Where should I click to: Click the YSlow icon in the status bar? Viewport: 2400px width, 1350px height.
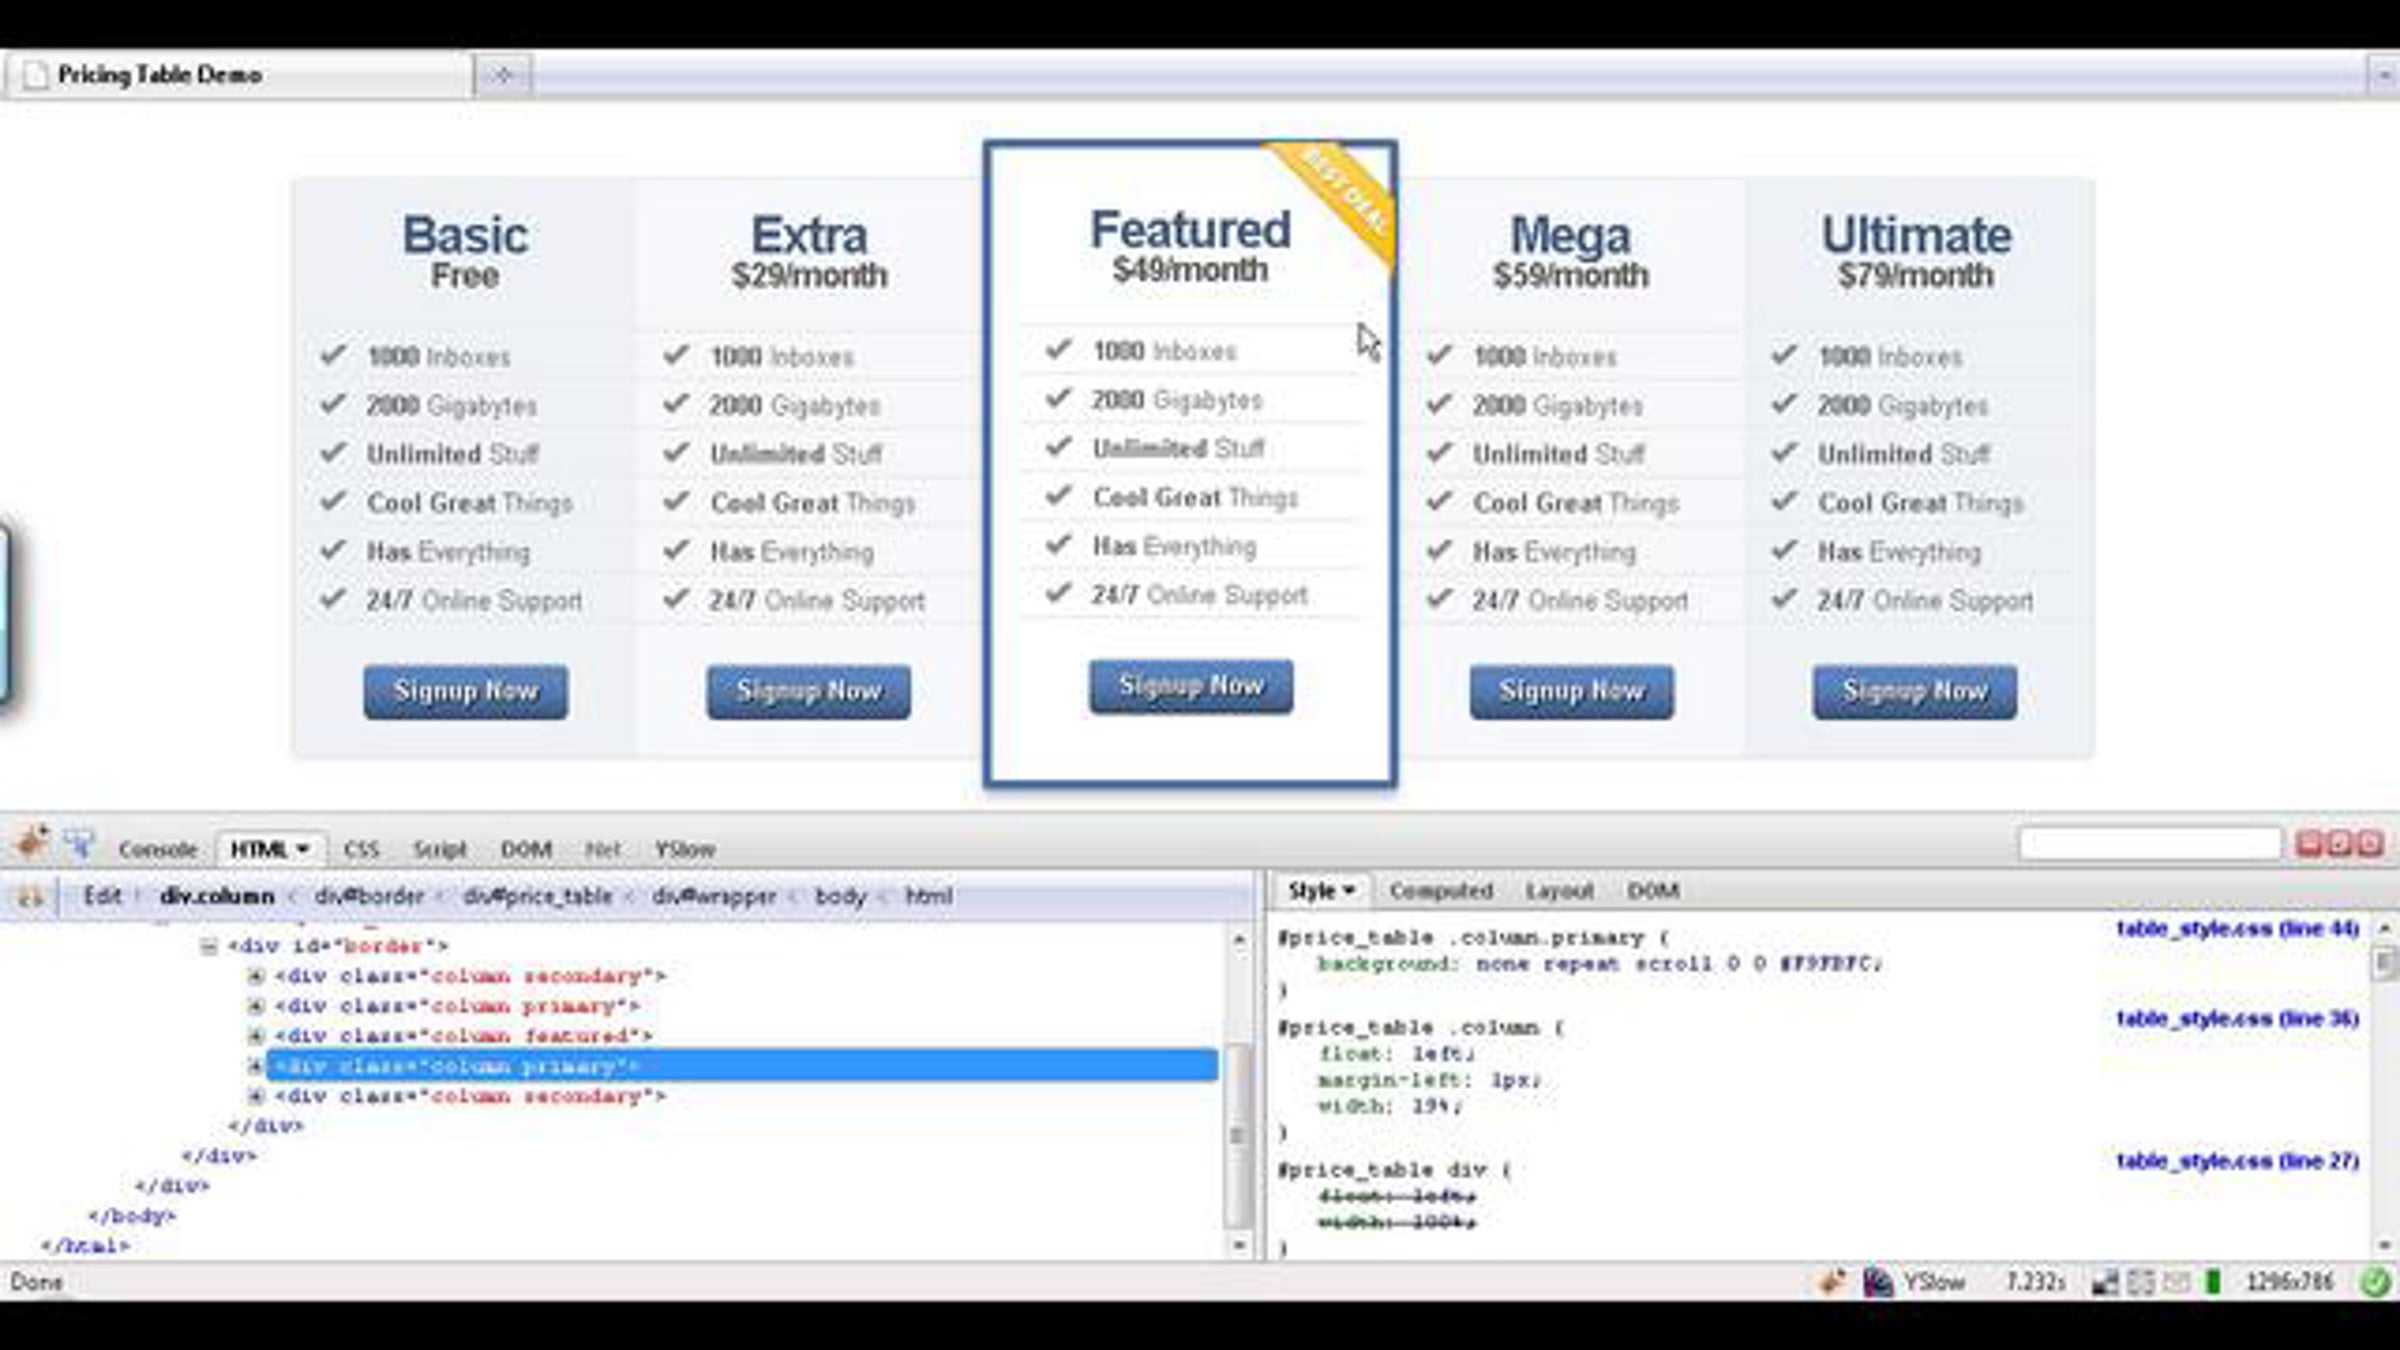point(1877,1281)
